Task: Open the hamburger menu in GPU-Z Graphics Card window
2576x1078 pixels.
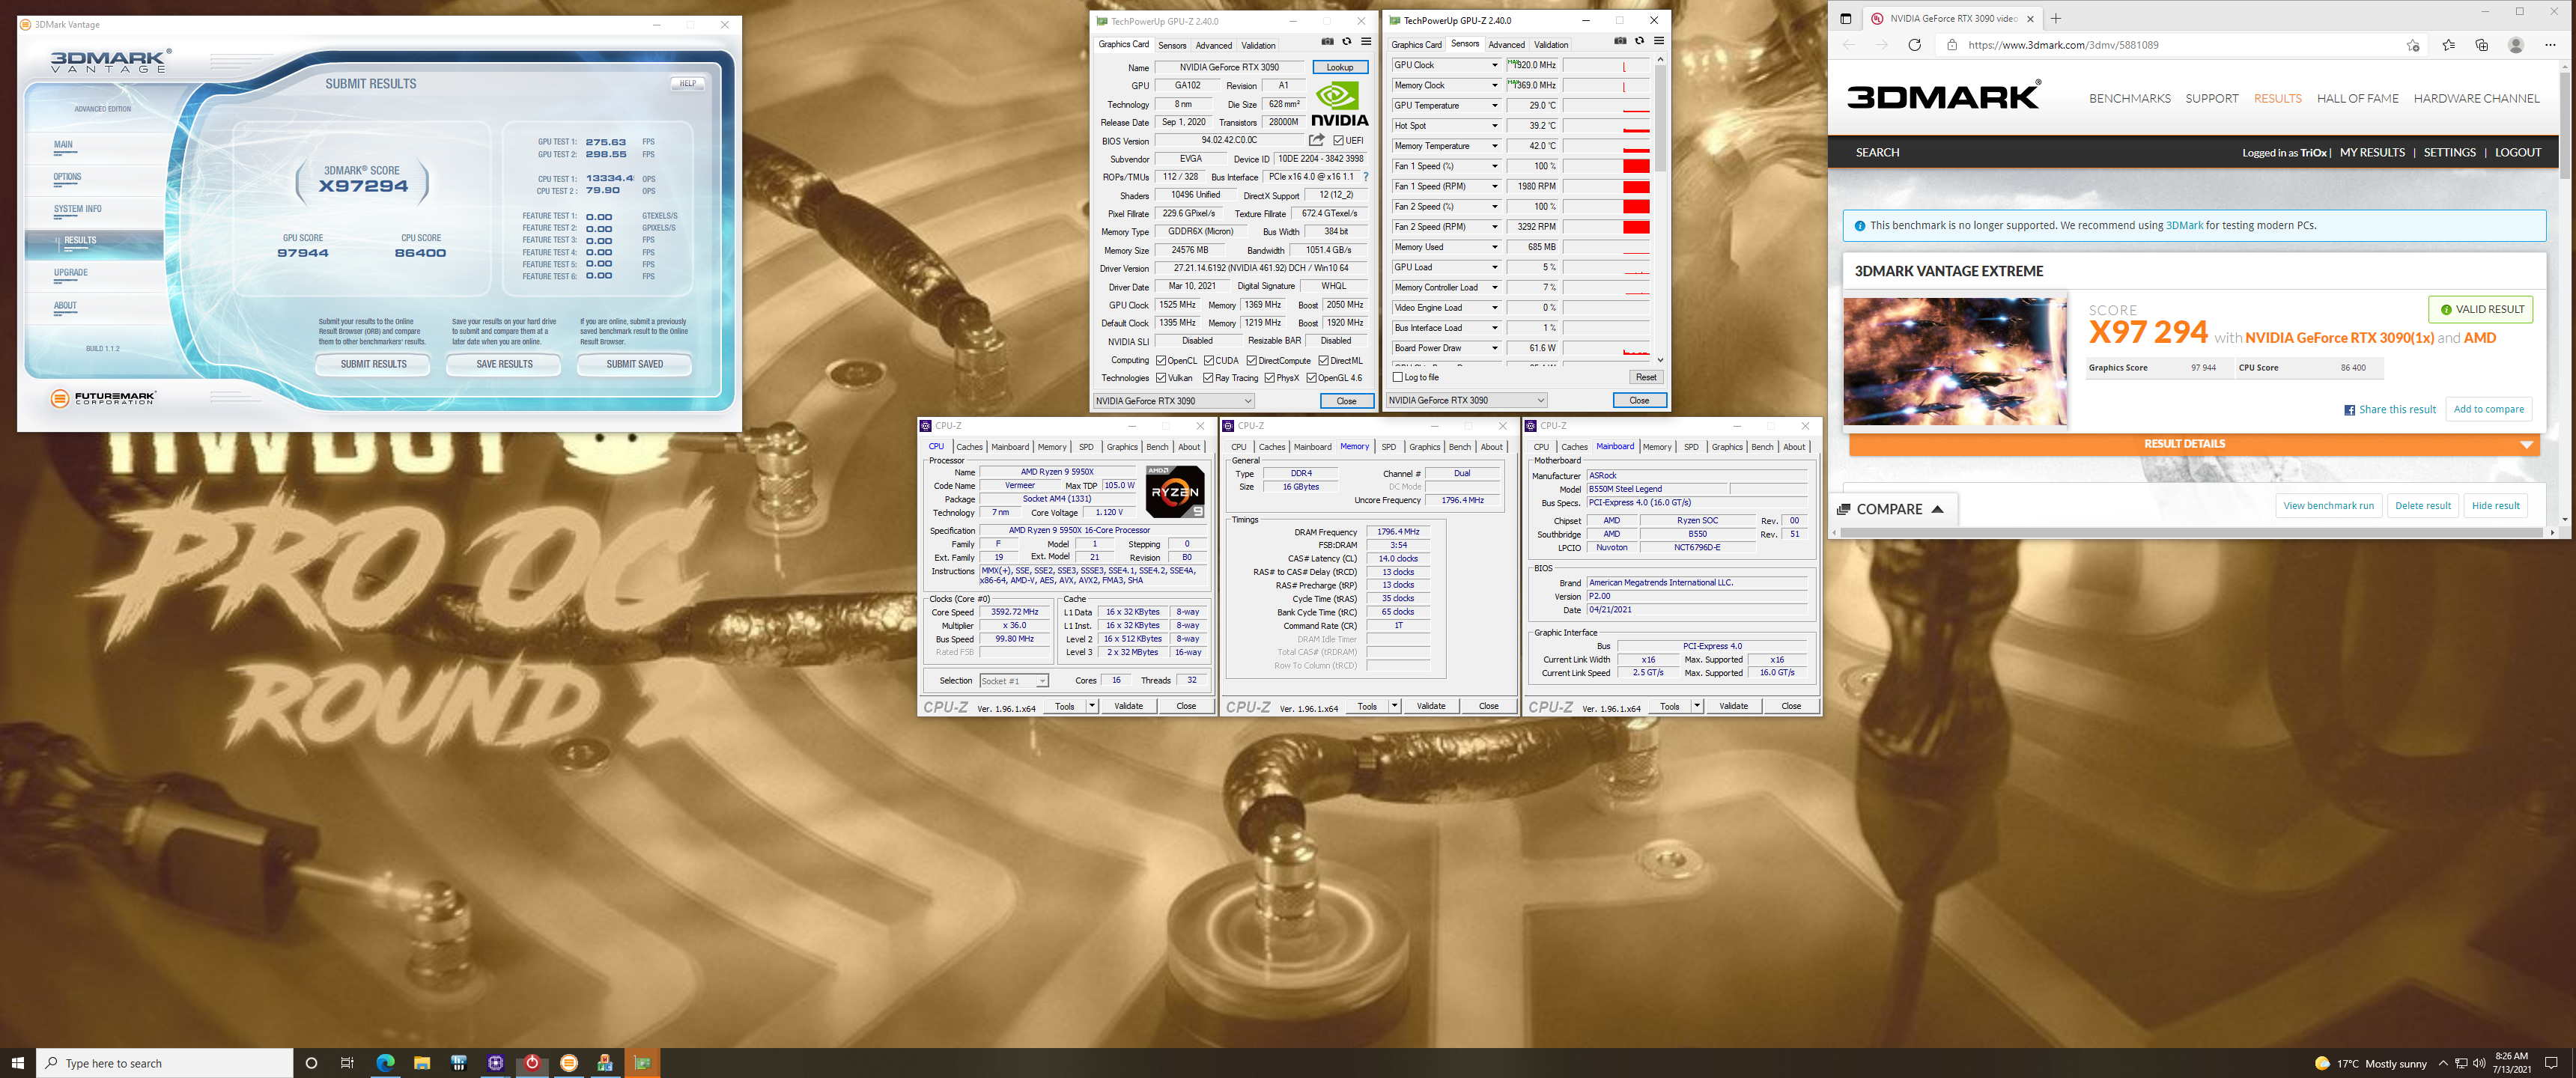Action: point(1366,42)
